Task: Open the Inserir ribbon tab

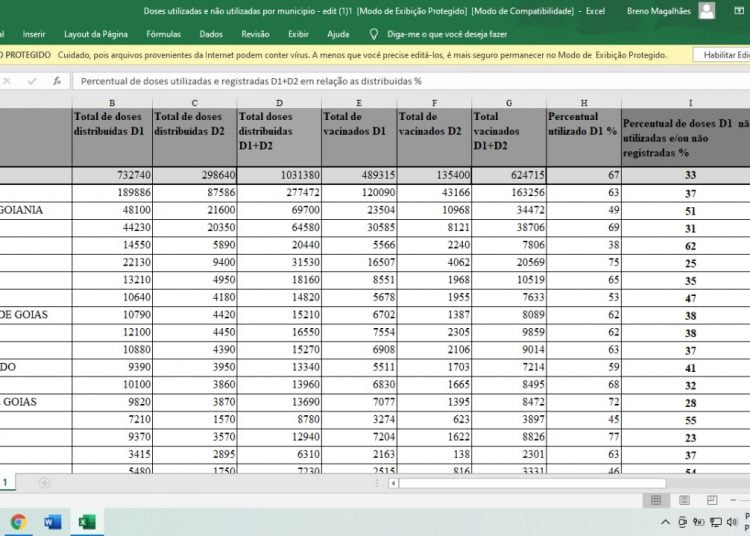Action: (x=33, y=34)
